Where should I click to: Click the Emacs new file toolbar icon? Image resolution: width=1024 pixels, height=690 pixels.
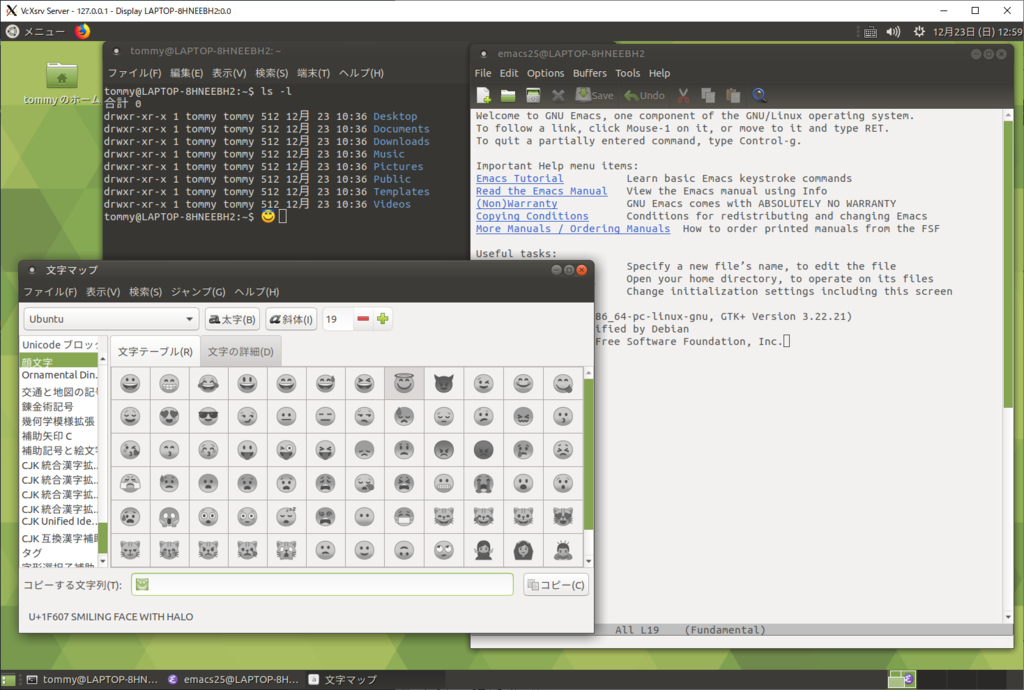[483, 95]
